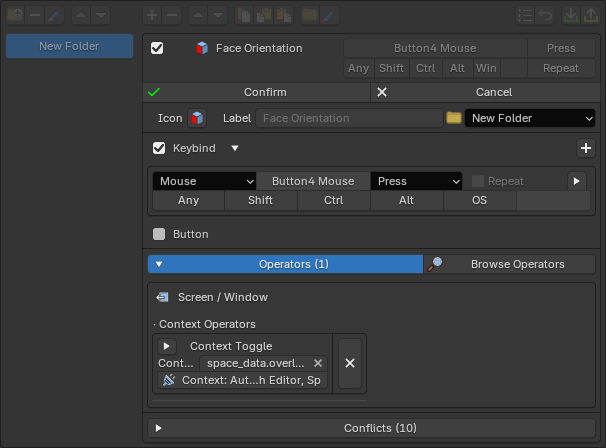Click the move-to-folder icon in toolbar

coord(310,15)
